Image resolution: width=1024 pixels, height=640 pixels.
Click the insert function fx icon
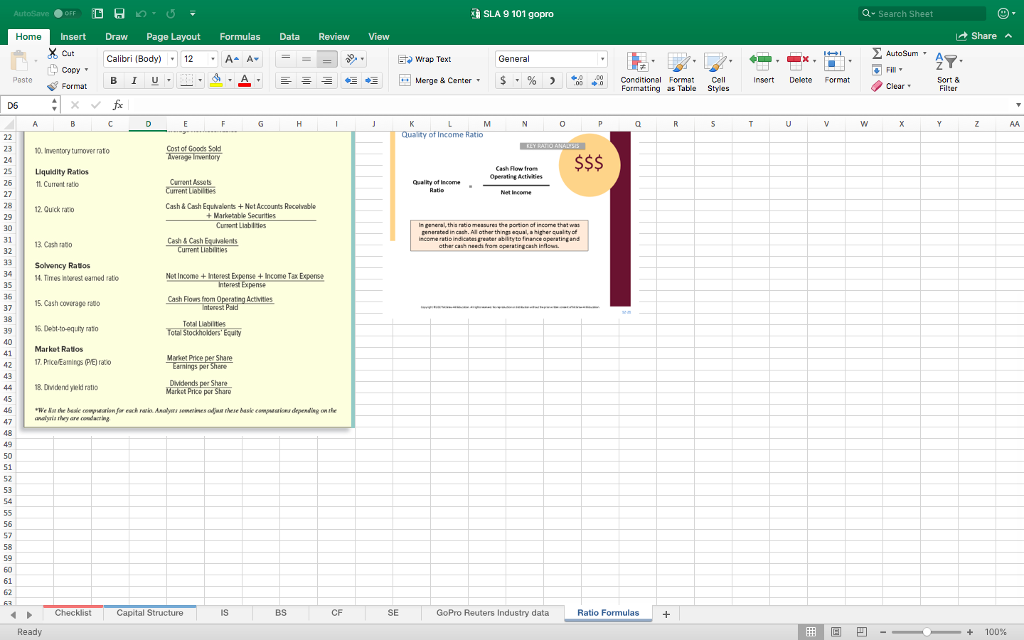[118, 105]
